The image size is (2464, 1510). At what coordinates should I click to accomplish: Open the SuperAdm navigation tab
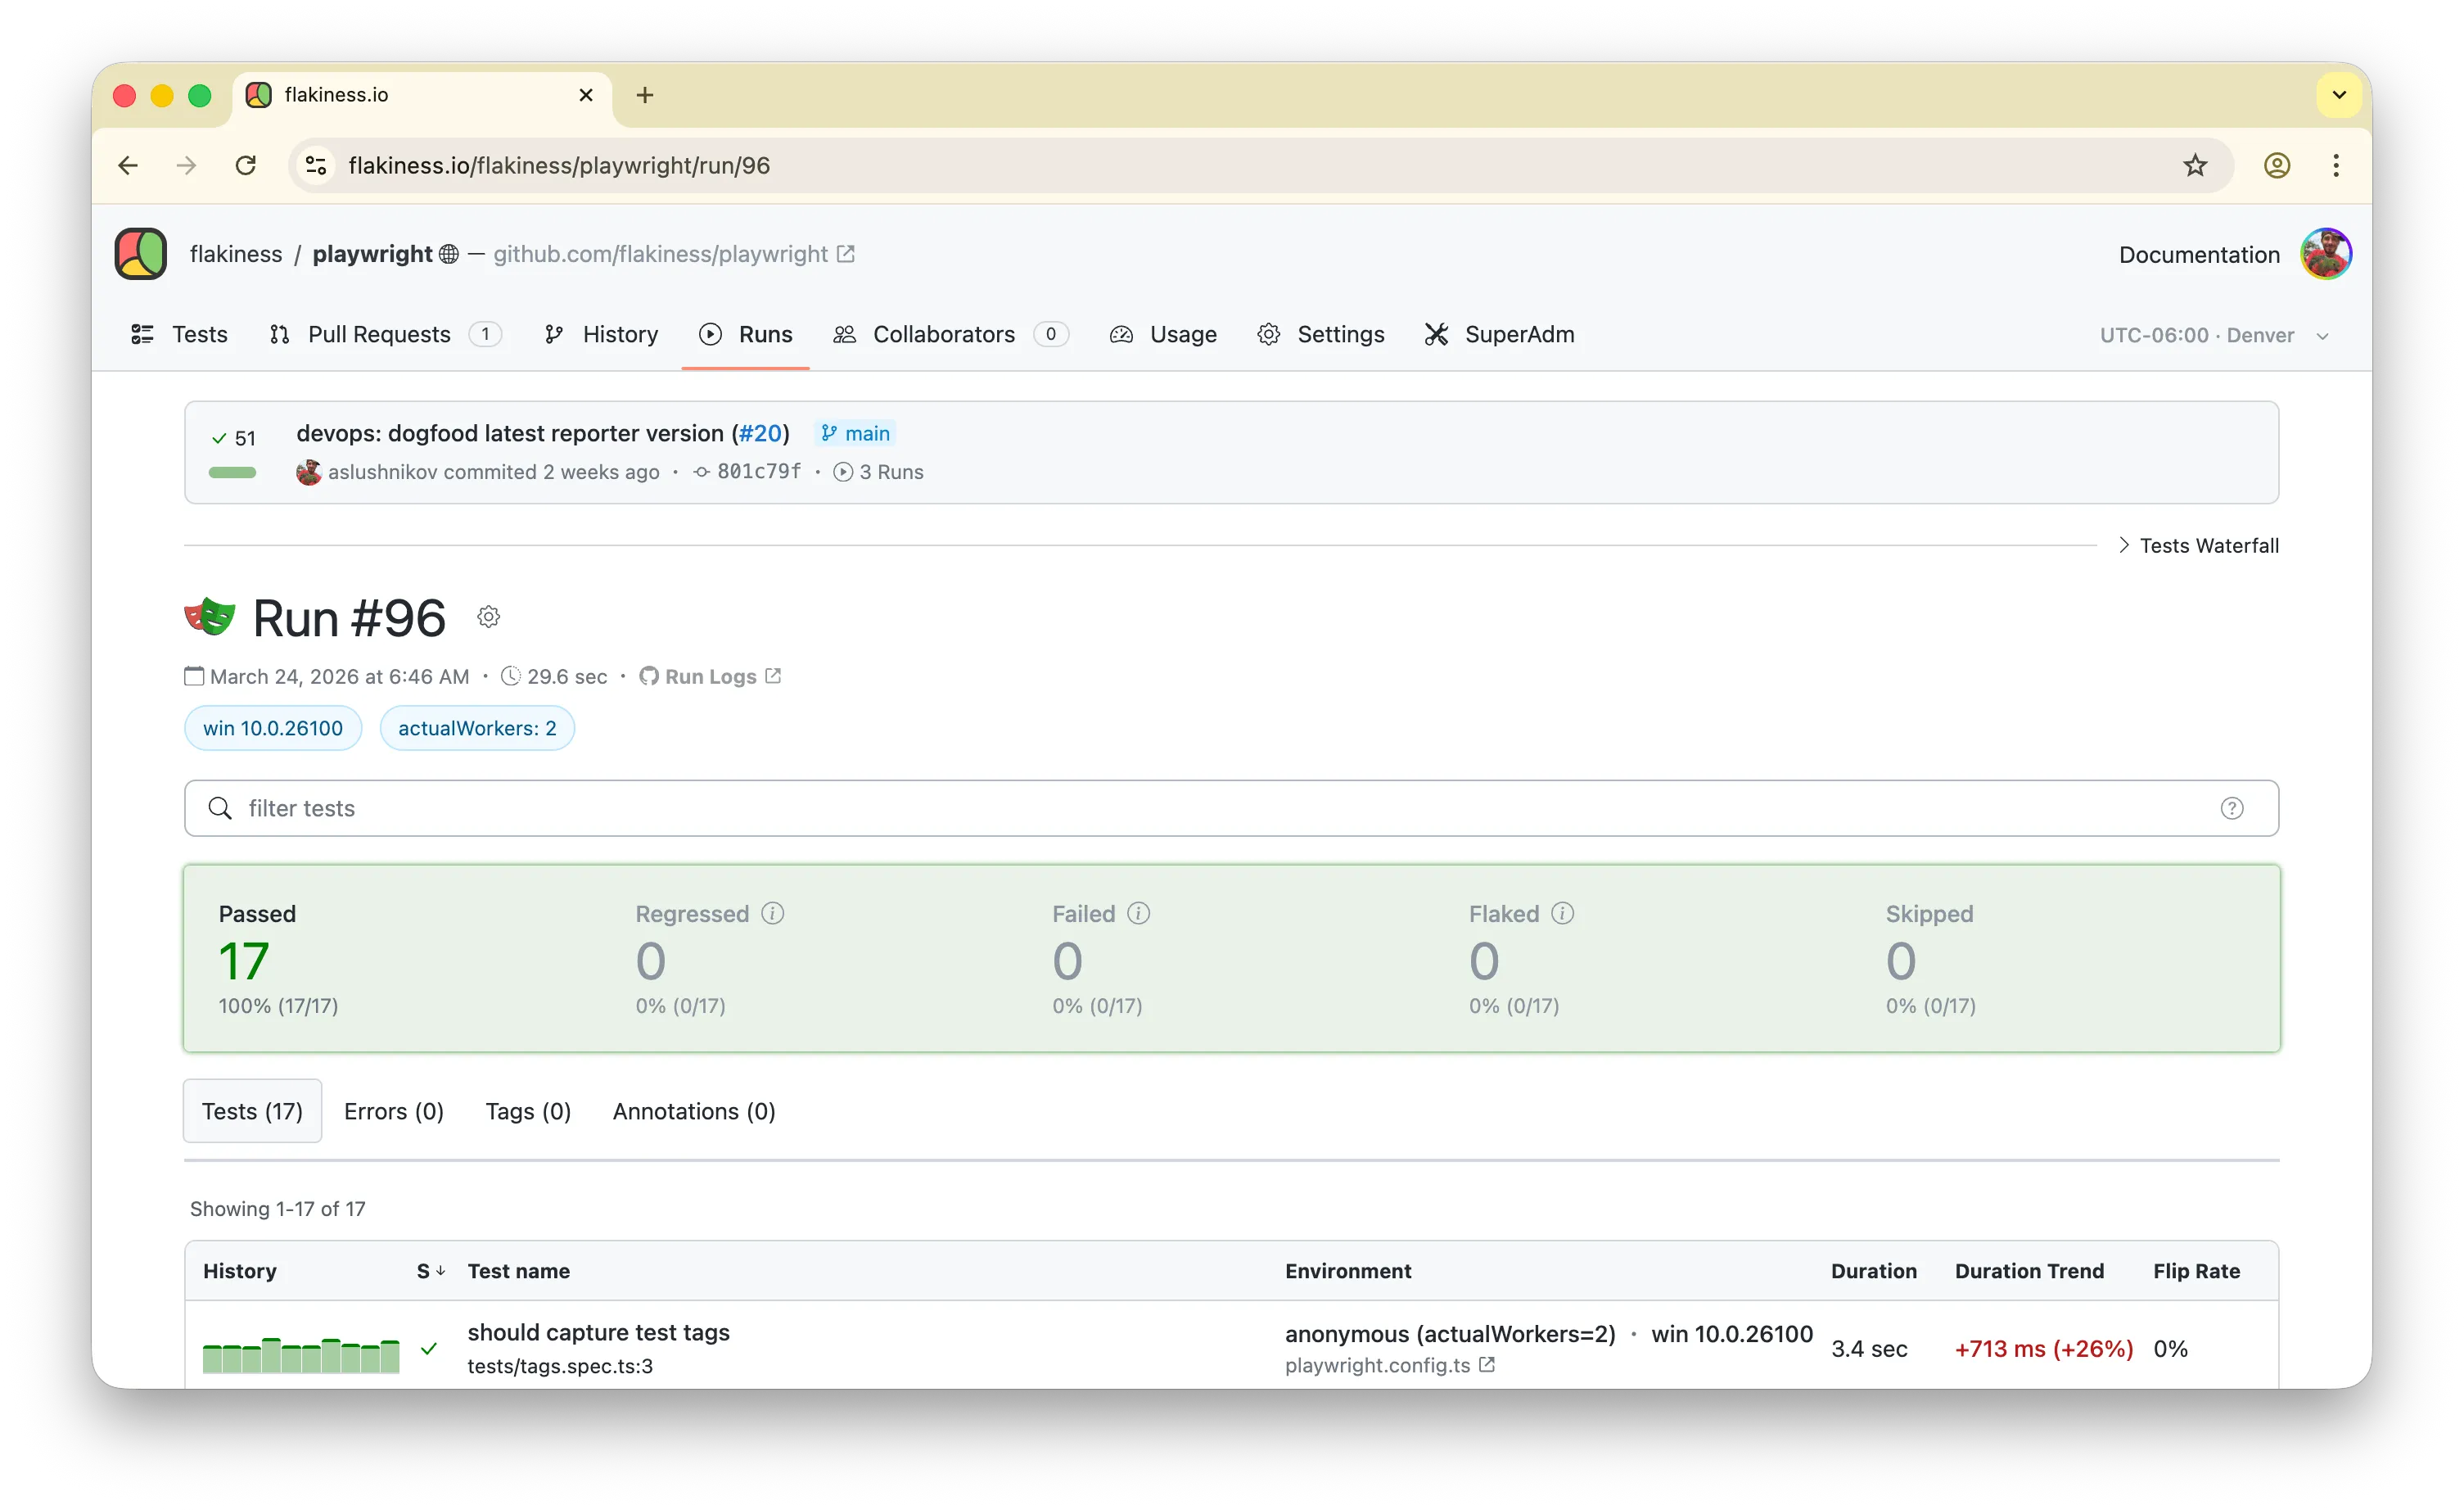point(1500,334)
